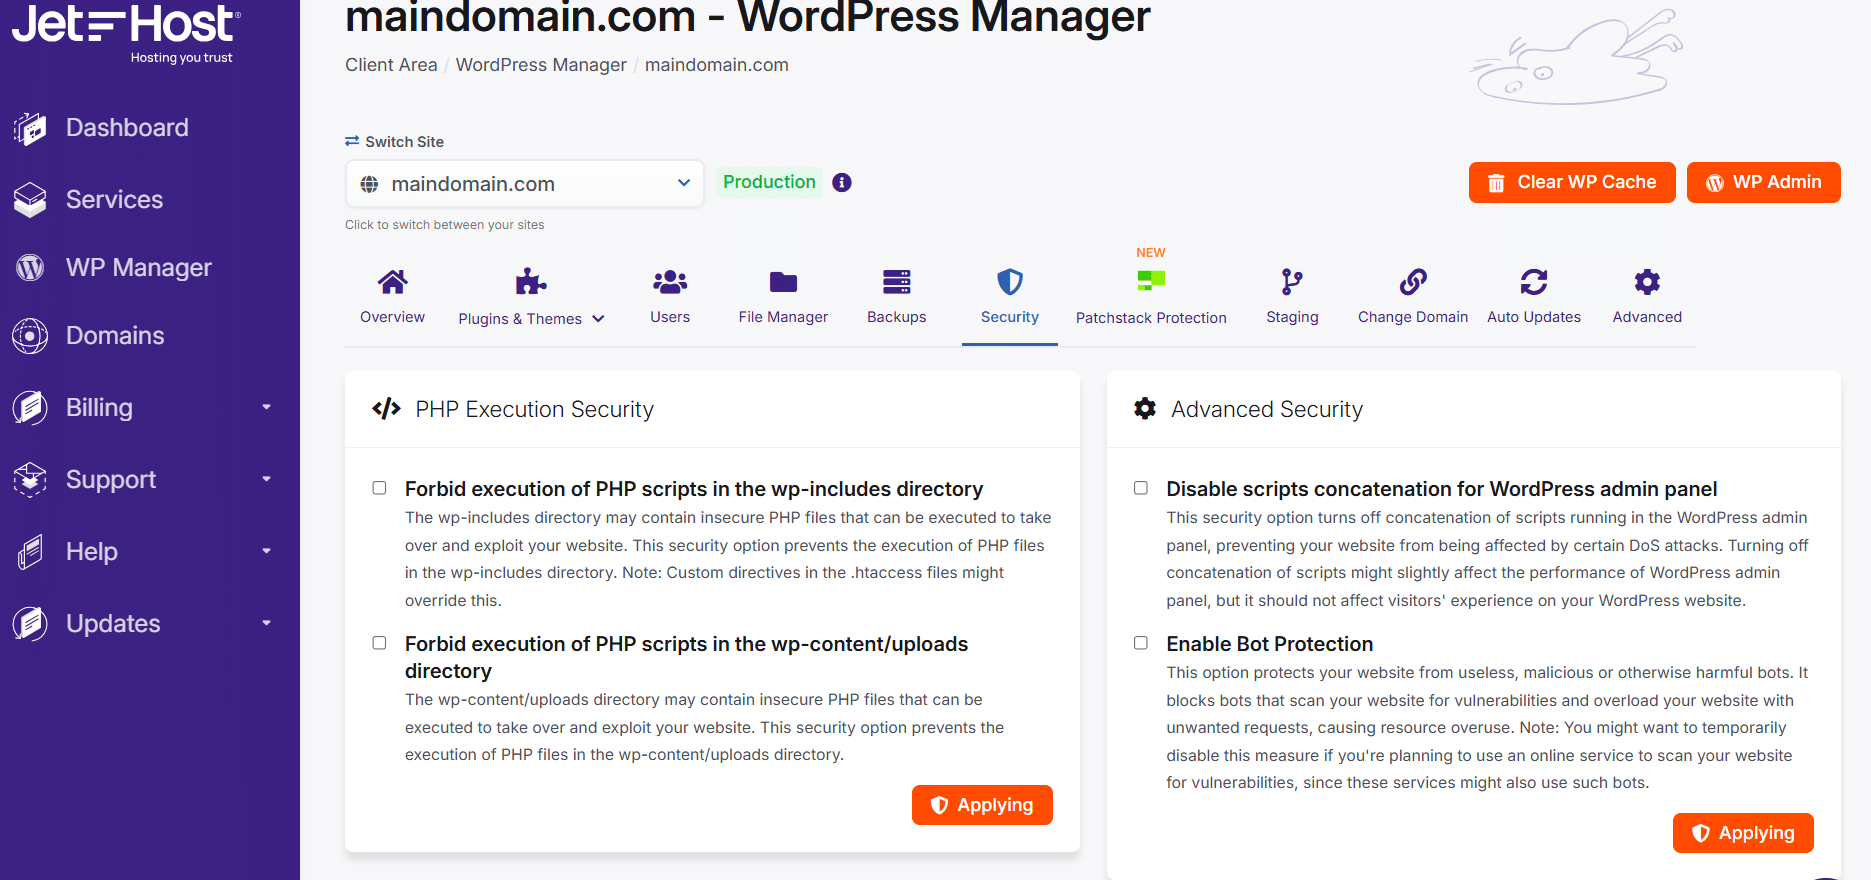The image size is (1871, 880).
Task: Click the Support sidebar icon
Action: [x=30, y=480]
